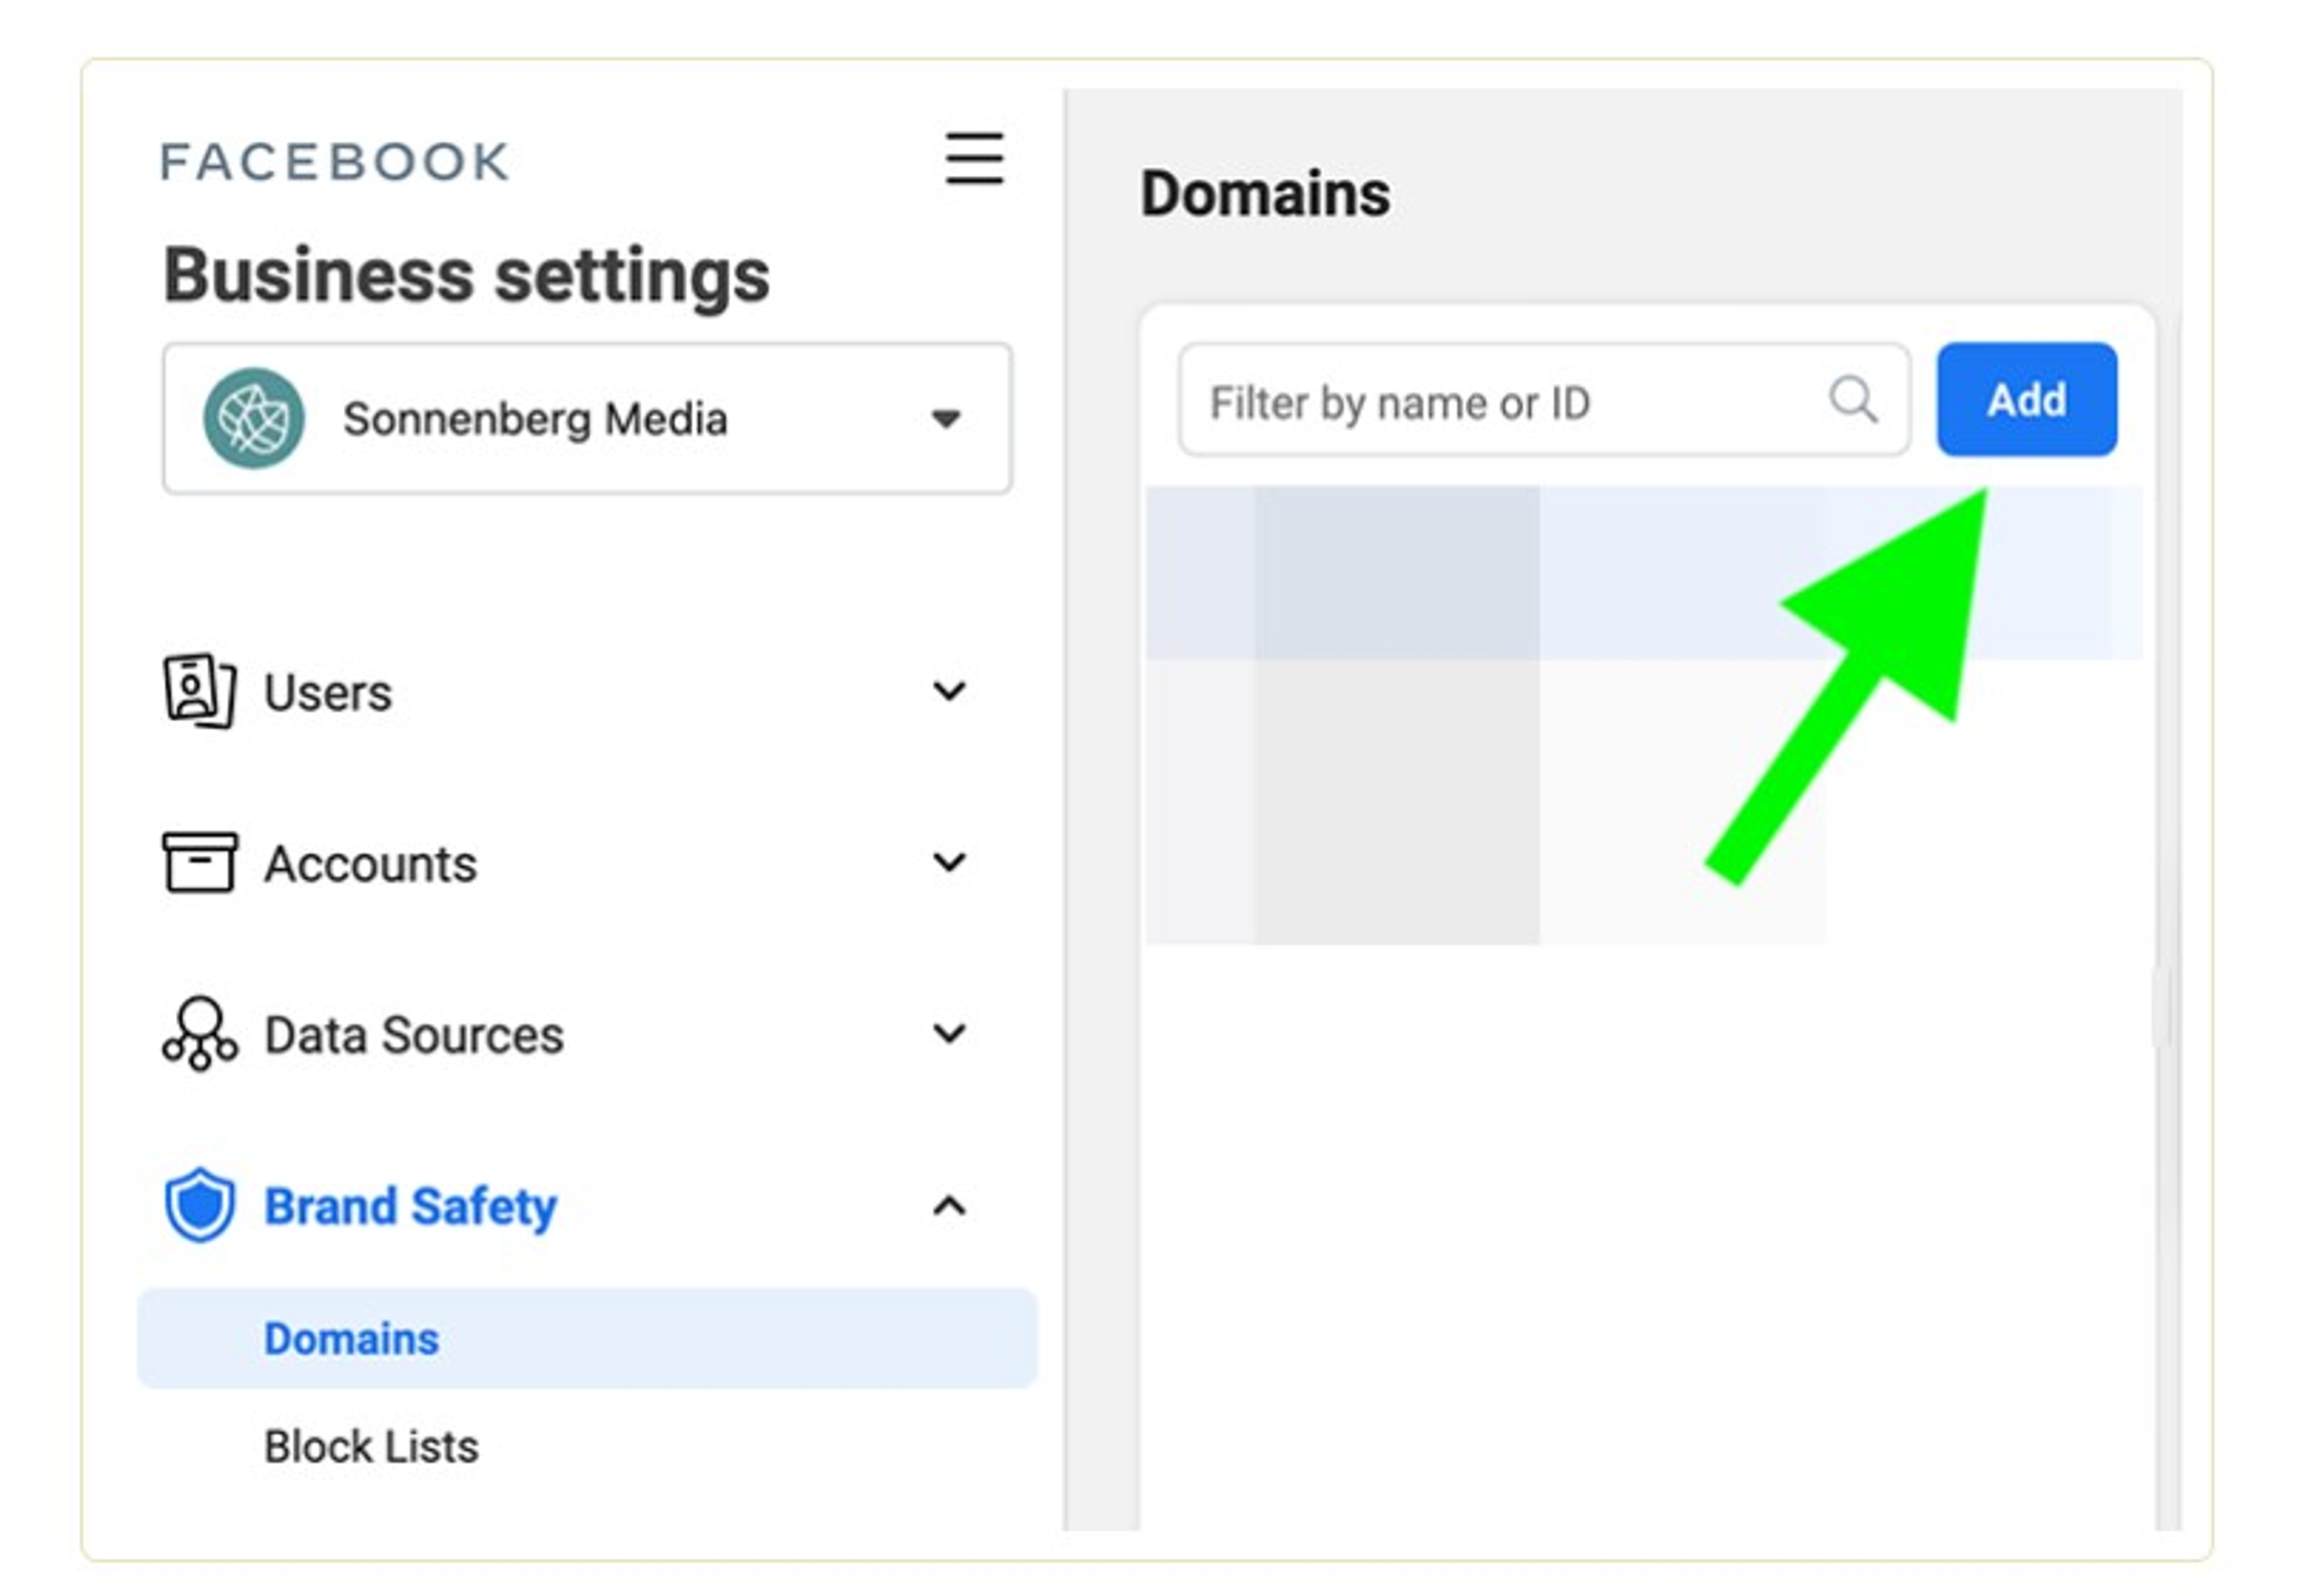Expand the Users section chevron
The width and height of the screenshot is (2322, 1596).
[948, 691]
